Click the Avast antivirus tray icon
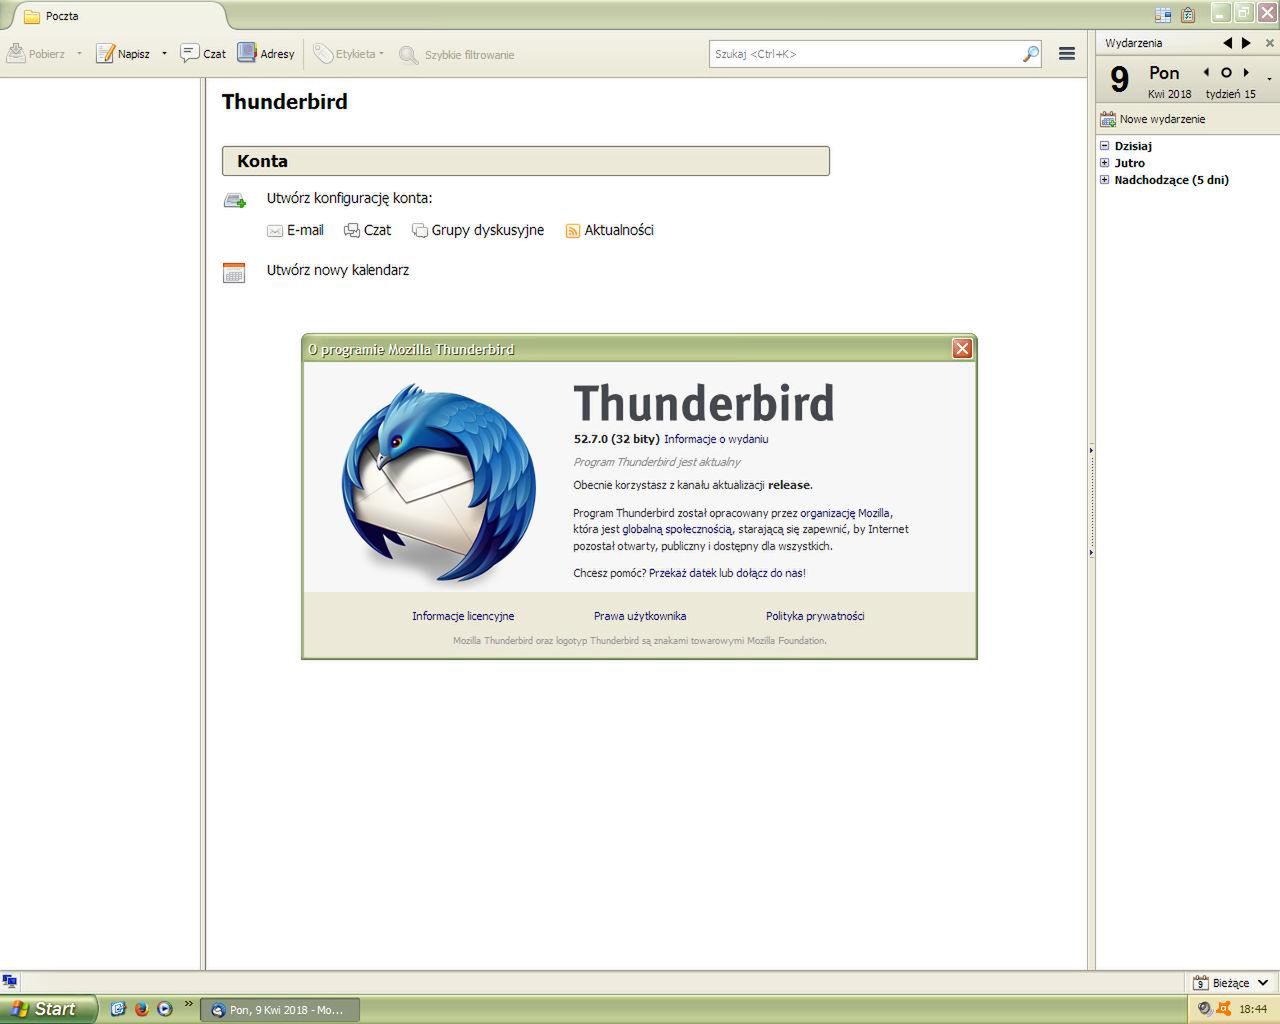Viewport: 1280px width, 1024px height. tap(1223, 1009)
